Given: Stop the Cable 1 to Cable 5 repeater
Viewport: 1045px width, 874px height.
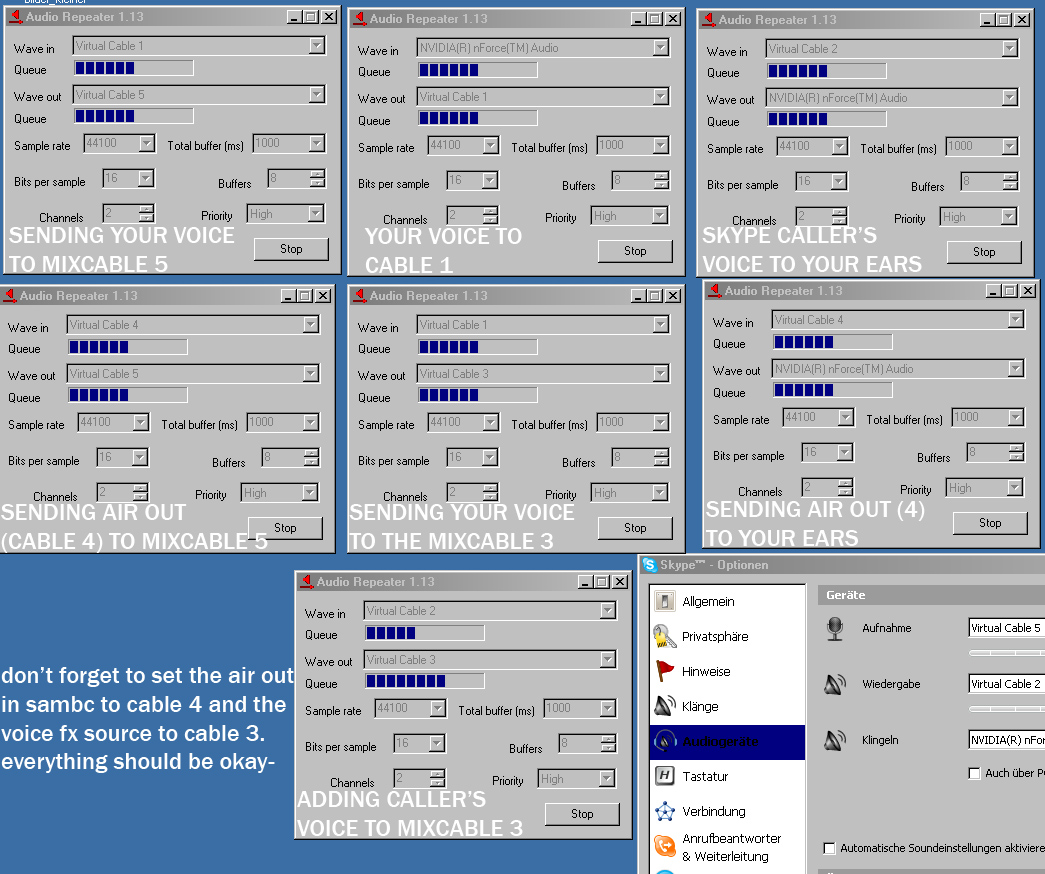Looking at the screenshot, I should coord(291,249).
